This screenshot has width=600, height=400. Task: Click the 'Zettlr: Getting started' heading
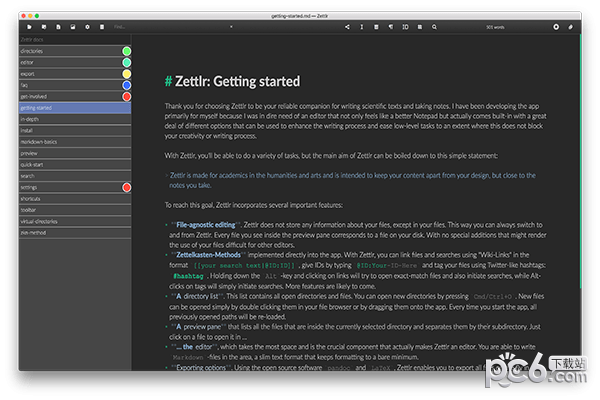(237, 82)
